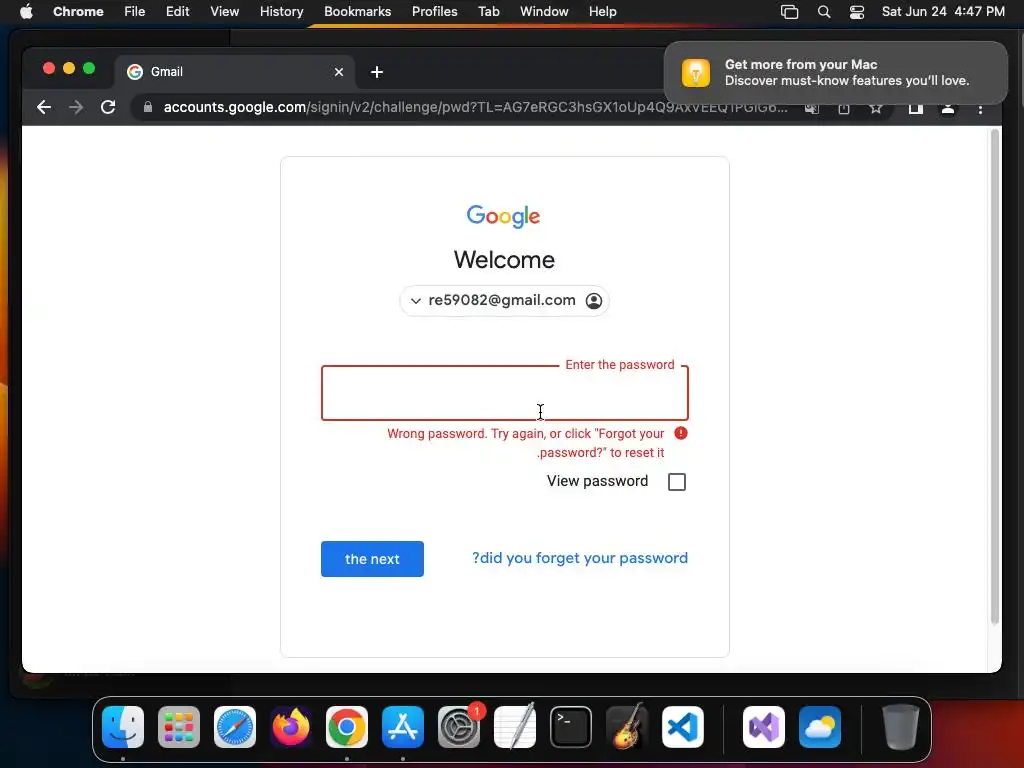This screenshot has width=1024, height=768.
Task: Focus the Enter the password field
Action: click(x=504, y=392)
